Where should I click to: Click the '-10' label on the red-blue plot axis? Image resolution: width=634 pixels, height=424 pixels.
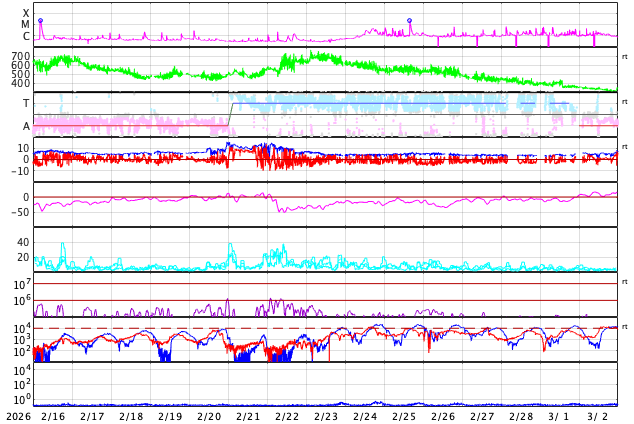(21, 171)
